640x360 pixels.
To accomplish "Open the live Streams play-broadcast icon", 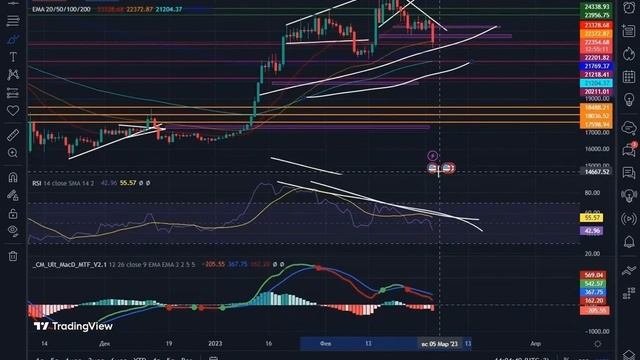I will 629,219.
